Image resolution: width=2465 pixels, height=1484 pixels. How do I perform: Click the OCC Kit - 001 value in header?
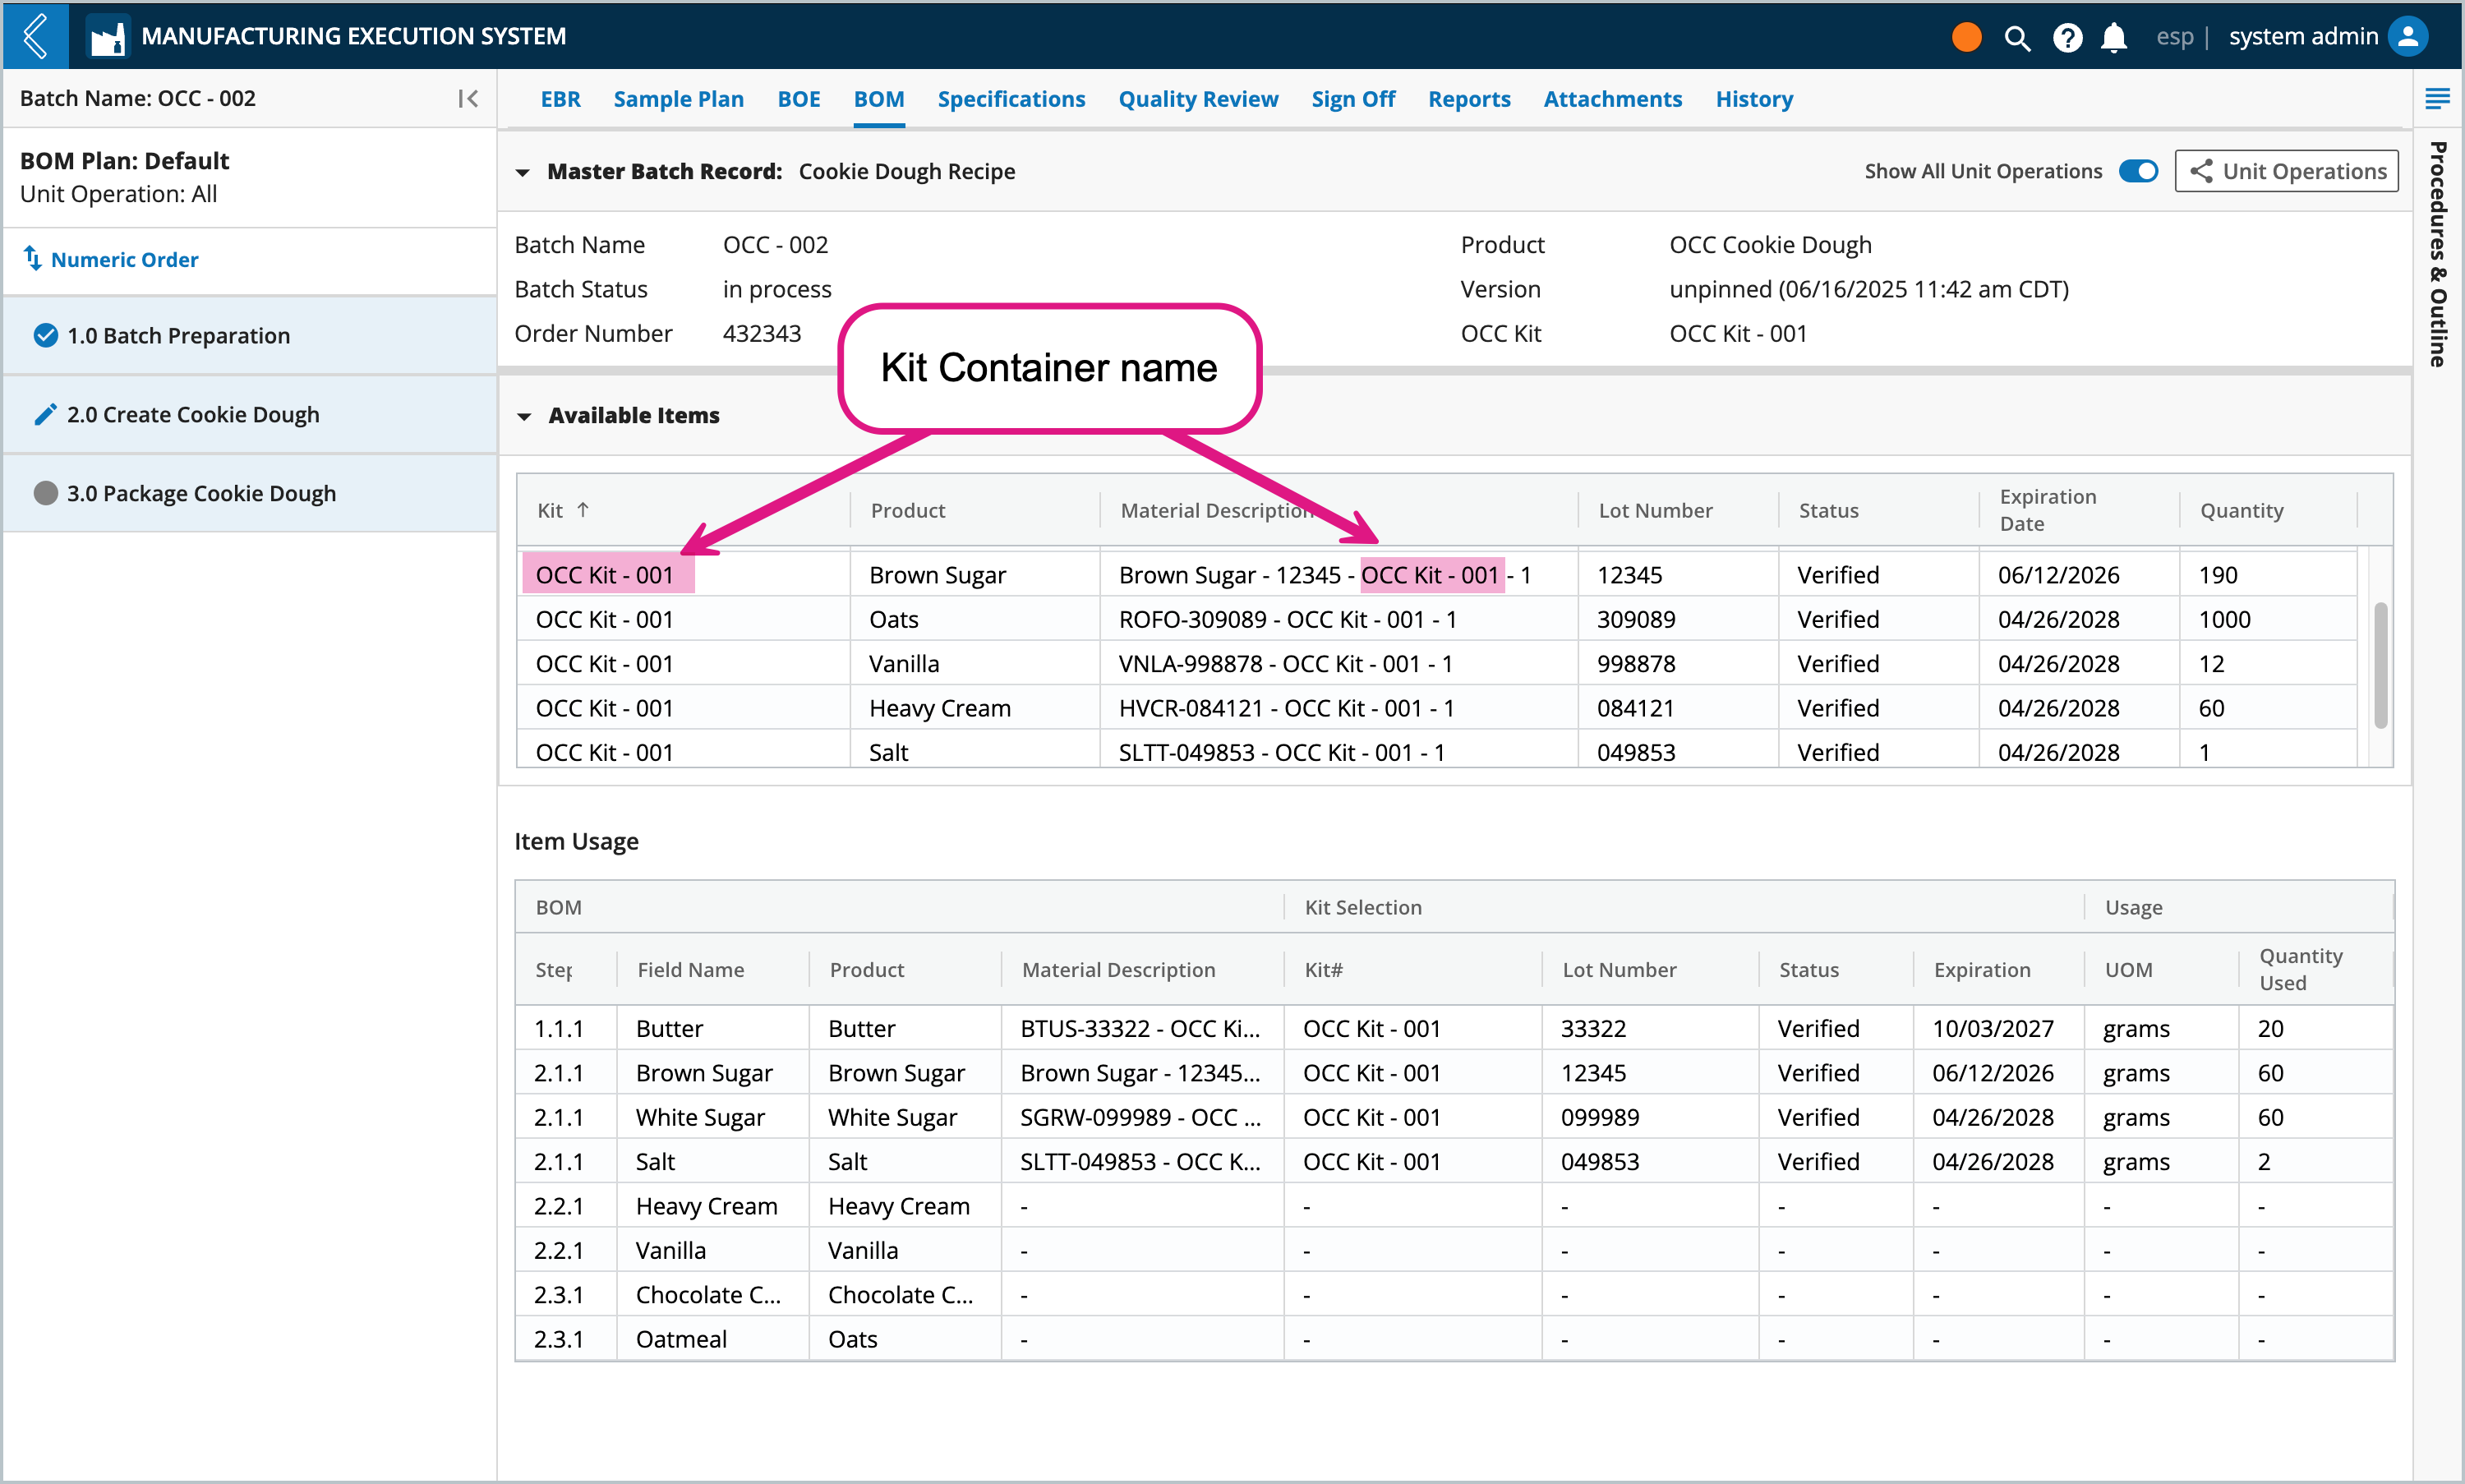(x=1738, y=333)
